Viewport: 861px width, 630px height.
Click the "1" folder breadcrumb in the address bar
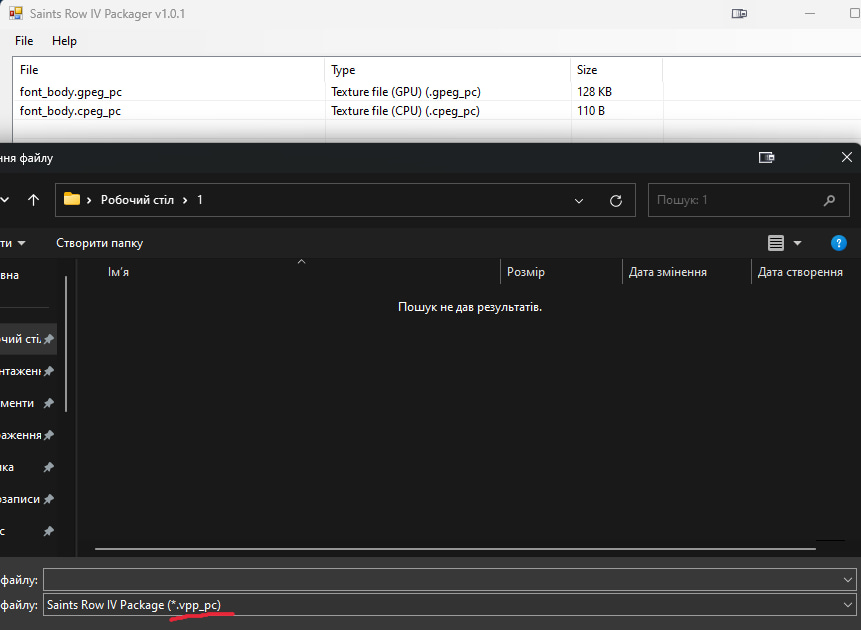tap(200, 200)
